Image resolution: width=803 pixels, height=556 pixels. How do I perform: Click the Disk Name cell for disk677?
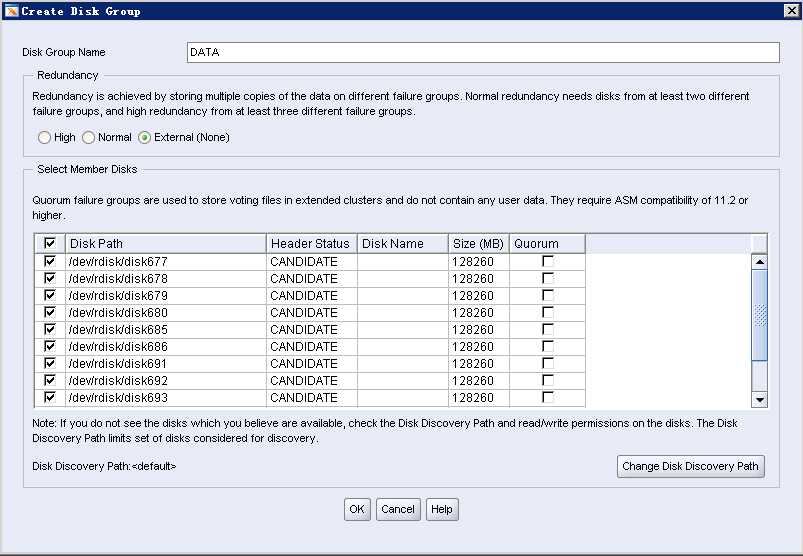pyautogui.click(x=403, y=262)
